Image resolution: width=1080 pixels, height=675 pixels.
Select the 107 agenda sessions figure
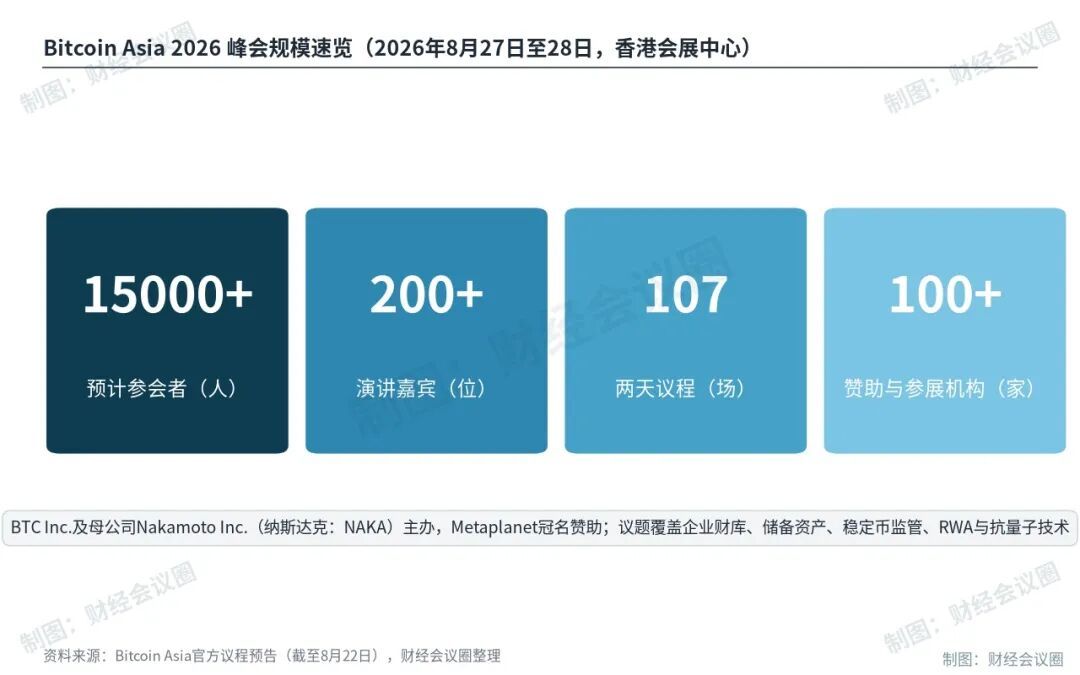[x=685, y=295]
